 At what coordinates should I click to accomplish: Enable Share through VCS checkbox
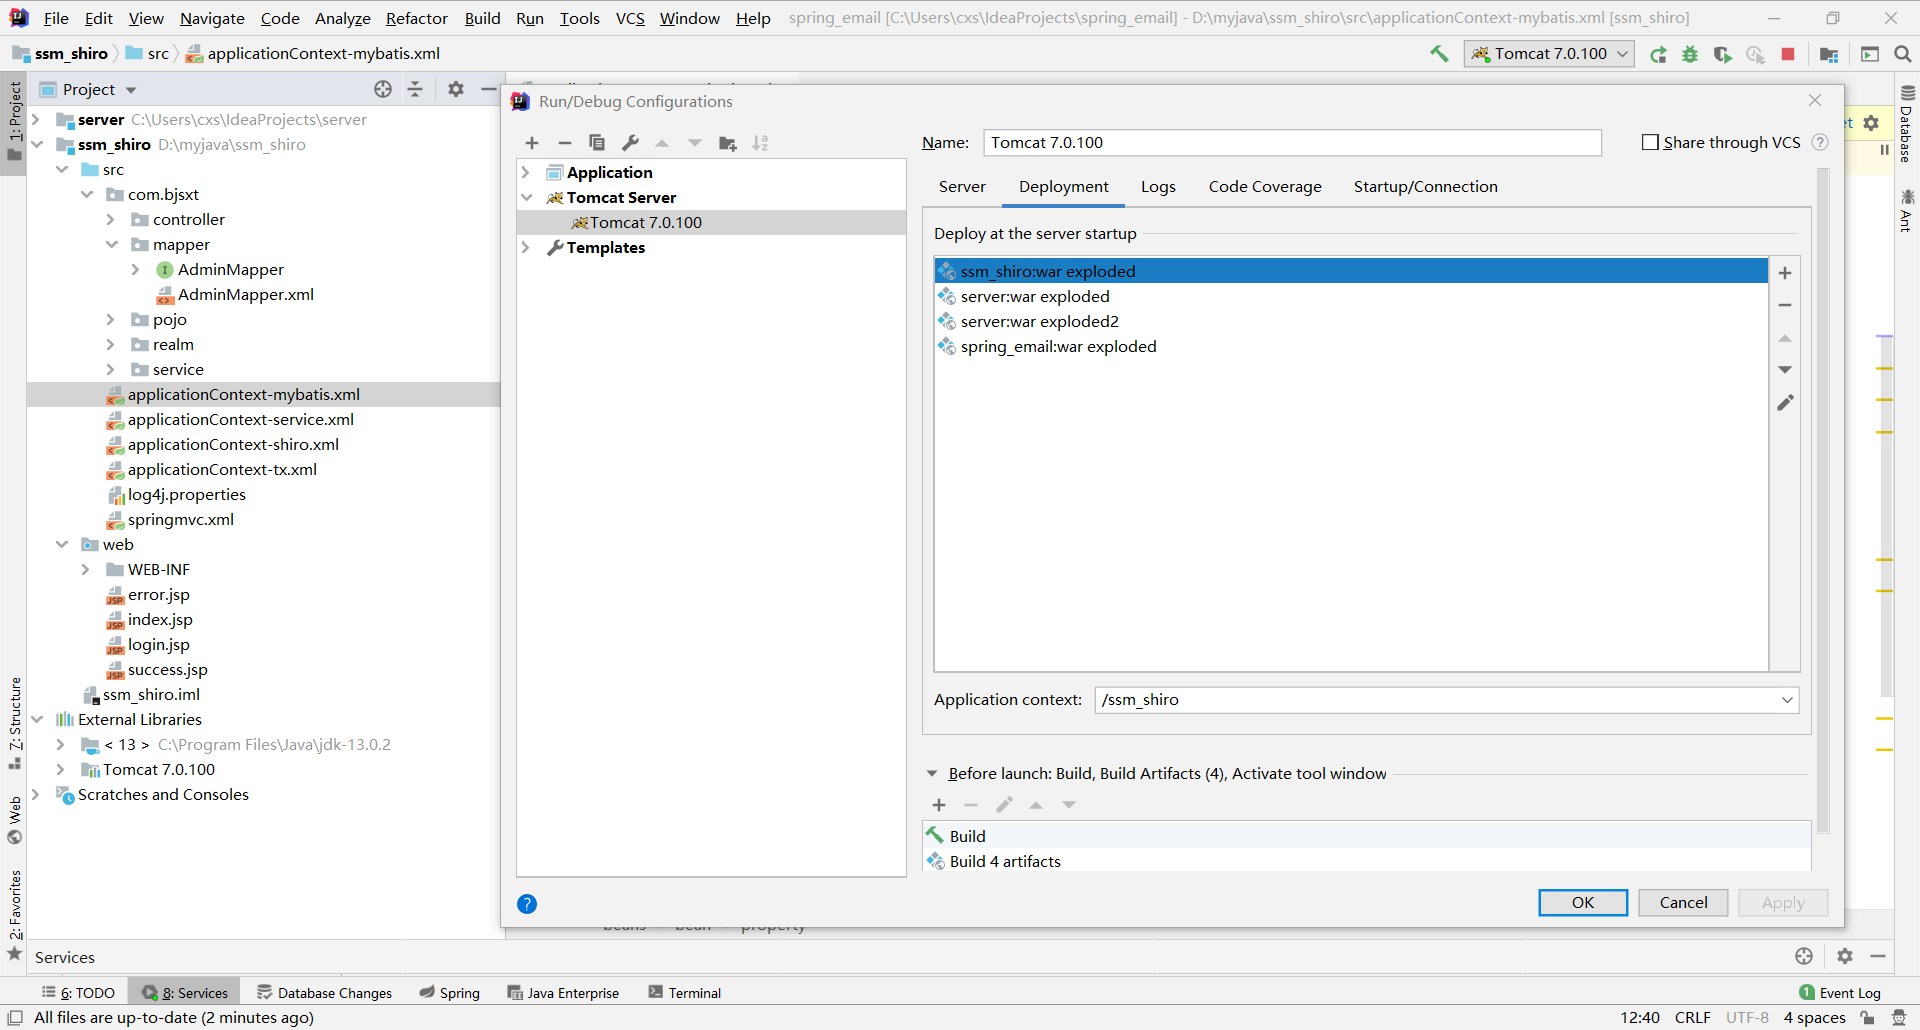tap(1650, 142)
